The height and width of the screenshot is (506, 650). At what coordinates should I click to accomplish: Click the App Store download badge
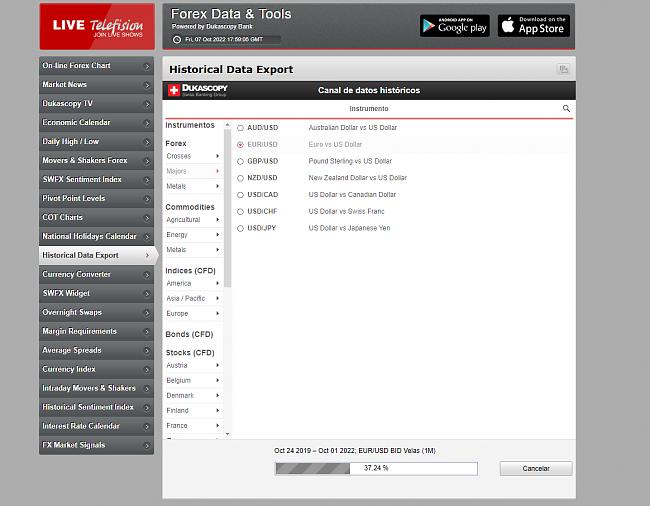(534, 26)
